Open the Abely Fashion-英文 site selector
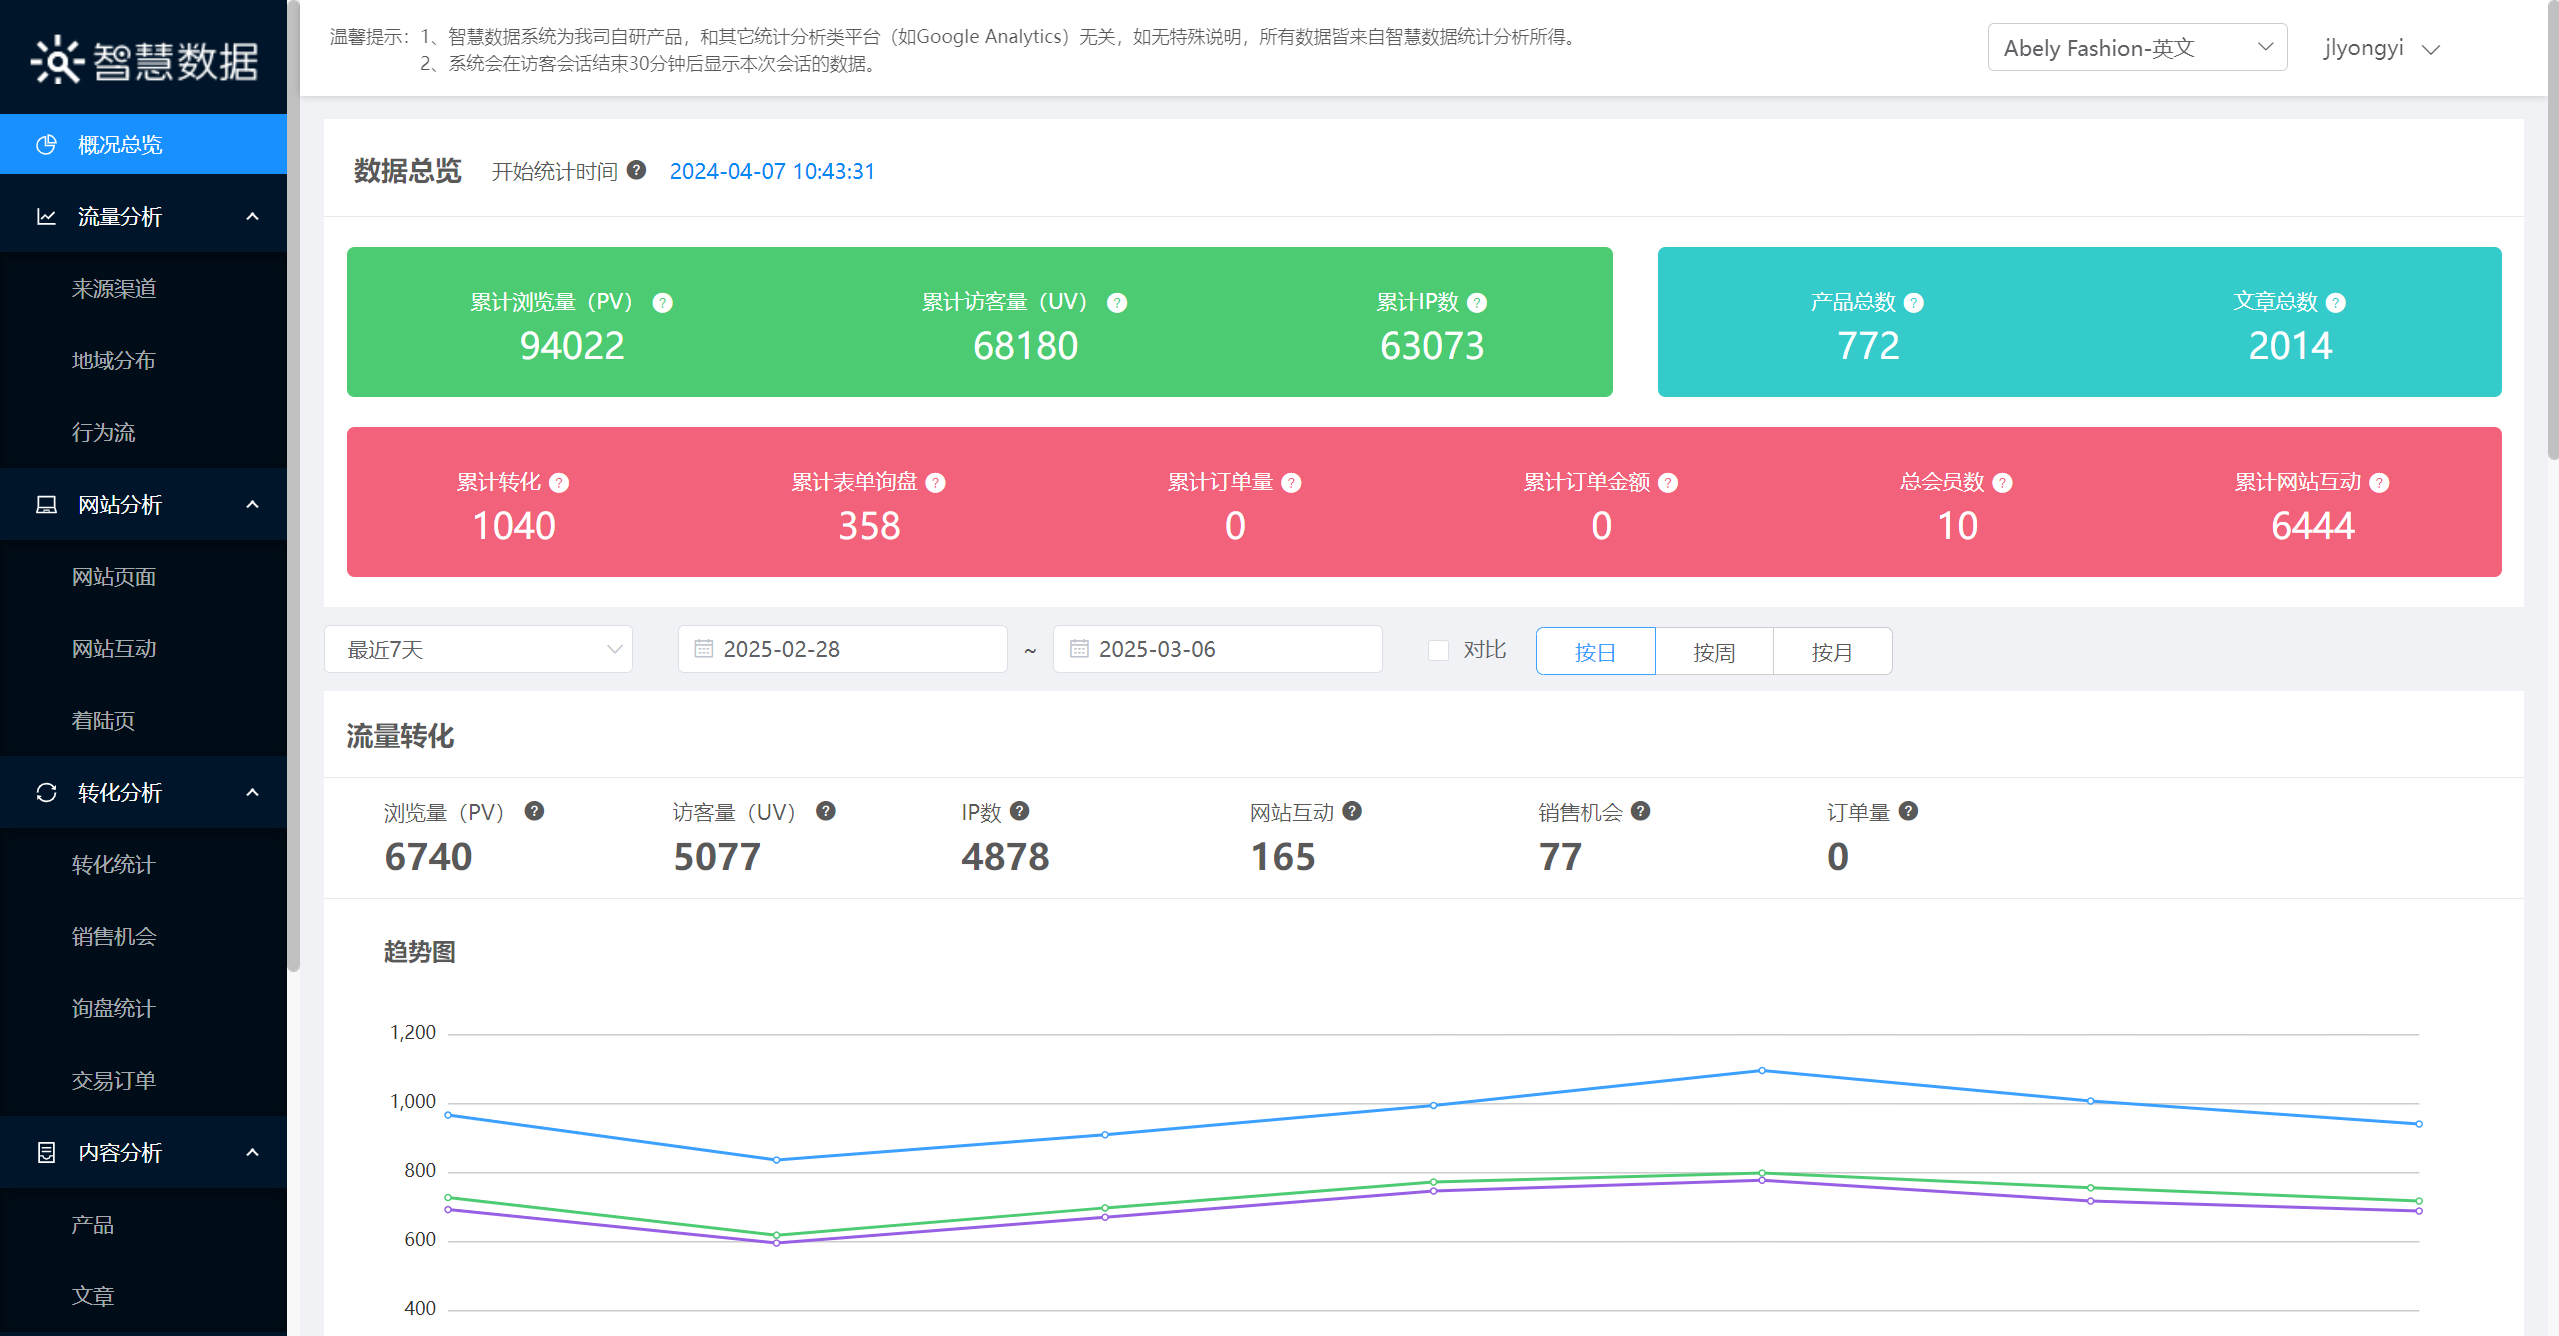Image resolution: width=2559 pixels, height=1336 pixels. 2136,47
